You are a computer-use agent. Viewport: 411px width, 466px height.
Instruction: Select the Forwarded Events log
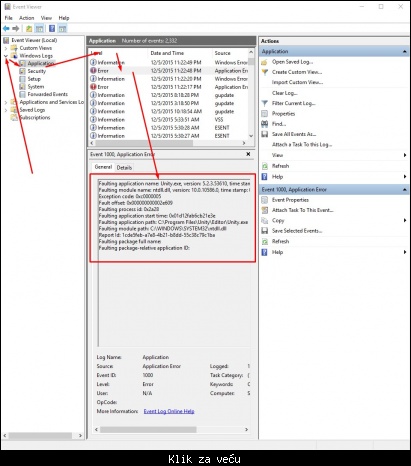[x=47, y=94]
